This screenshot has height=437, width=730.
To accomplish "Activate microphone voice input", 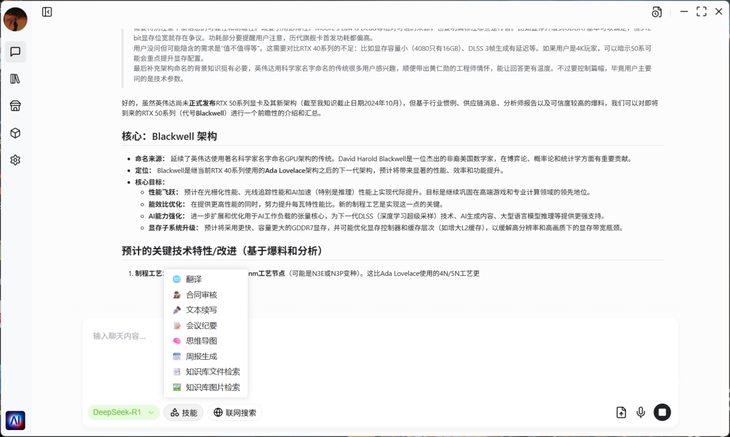I will click(641, 412).
